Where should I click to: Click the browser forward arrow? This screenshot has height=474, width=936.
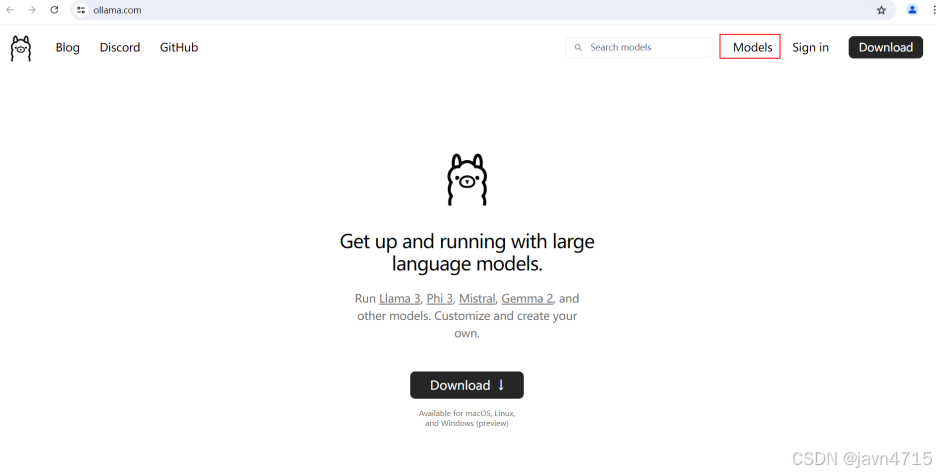coord(32,10)
